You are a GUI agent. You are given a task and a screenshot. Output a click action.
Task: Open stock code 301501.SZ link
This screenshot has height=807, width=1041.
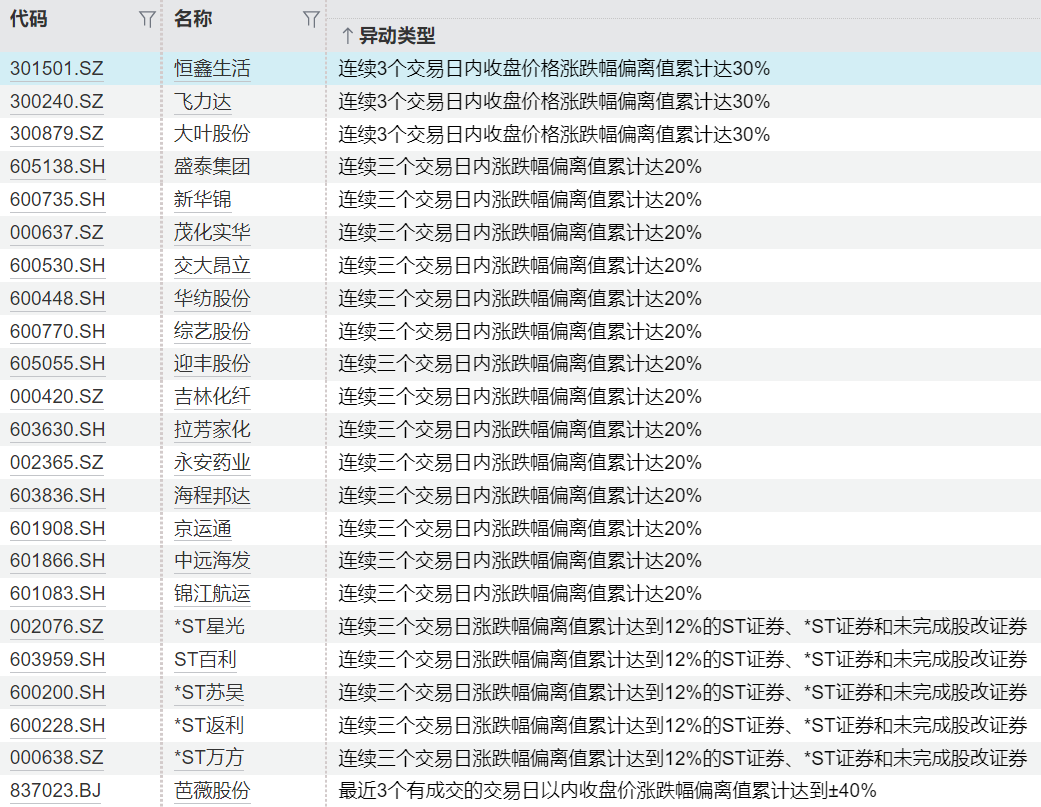(57, 68)
